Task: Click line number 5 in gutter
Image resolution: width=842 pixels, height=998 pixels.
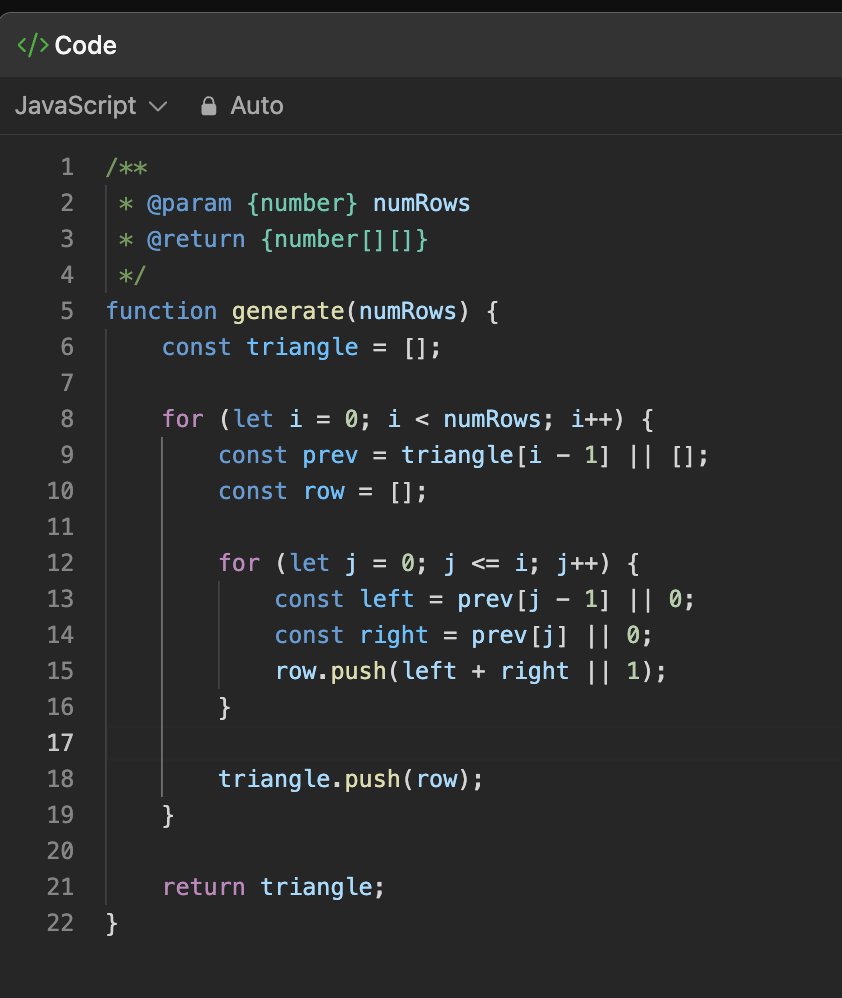Action: click(x=67, y=311)
